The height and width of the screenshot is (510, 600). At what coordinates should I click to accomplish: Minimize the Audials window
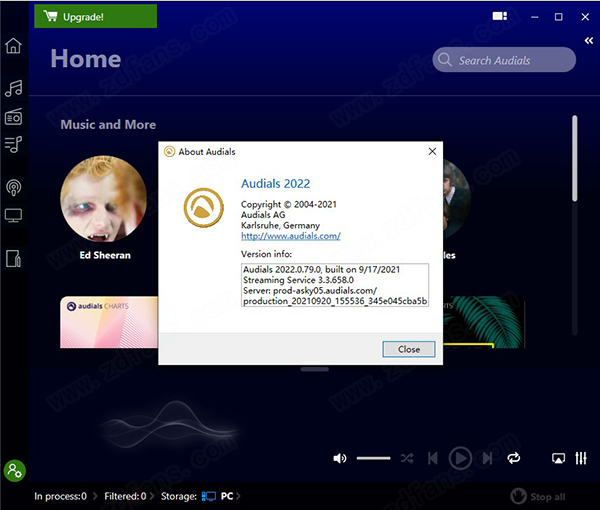tap(535, 17)
